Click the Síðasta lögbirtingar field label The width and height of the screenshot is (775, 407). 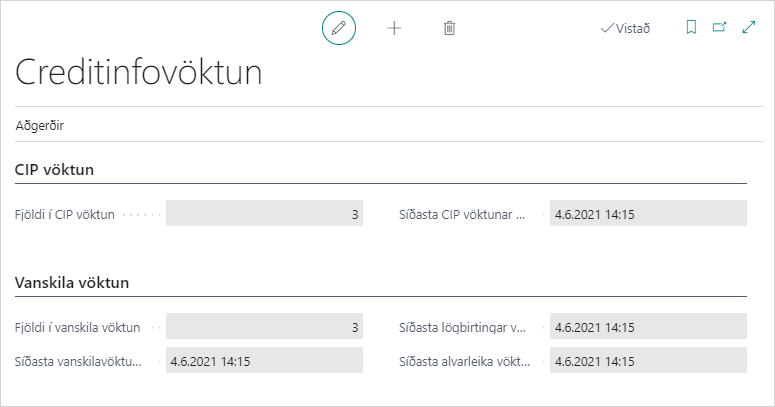(x=462, y=327)
